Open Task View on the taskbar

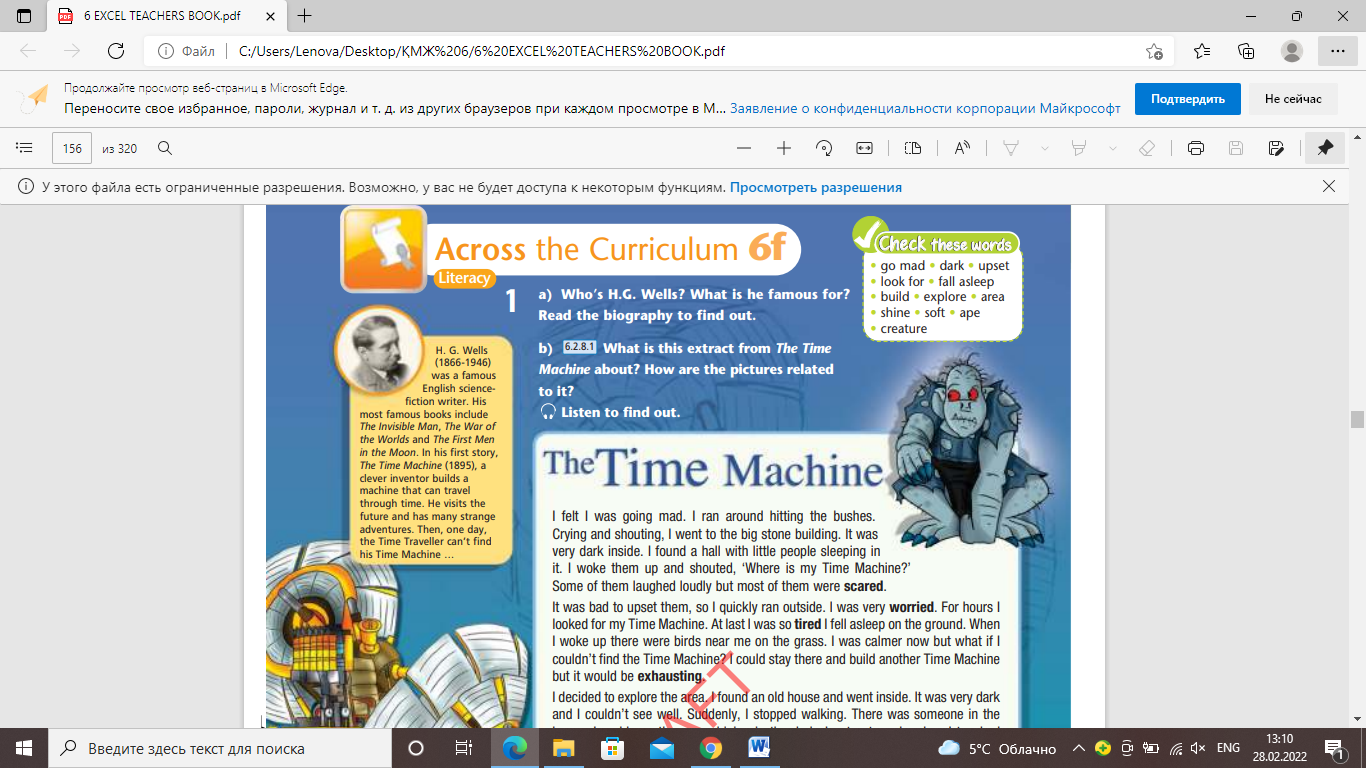pyautogui.click(x=464, y=748)
